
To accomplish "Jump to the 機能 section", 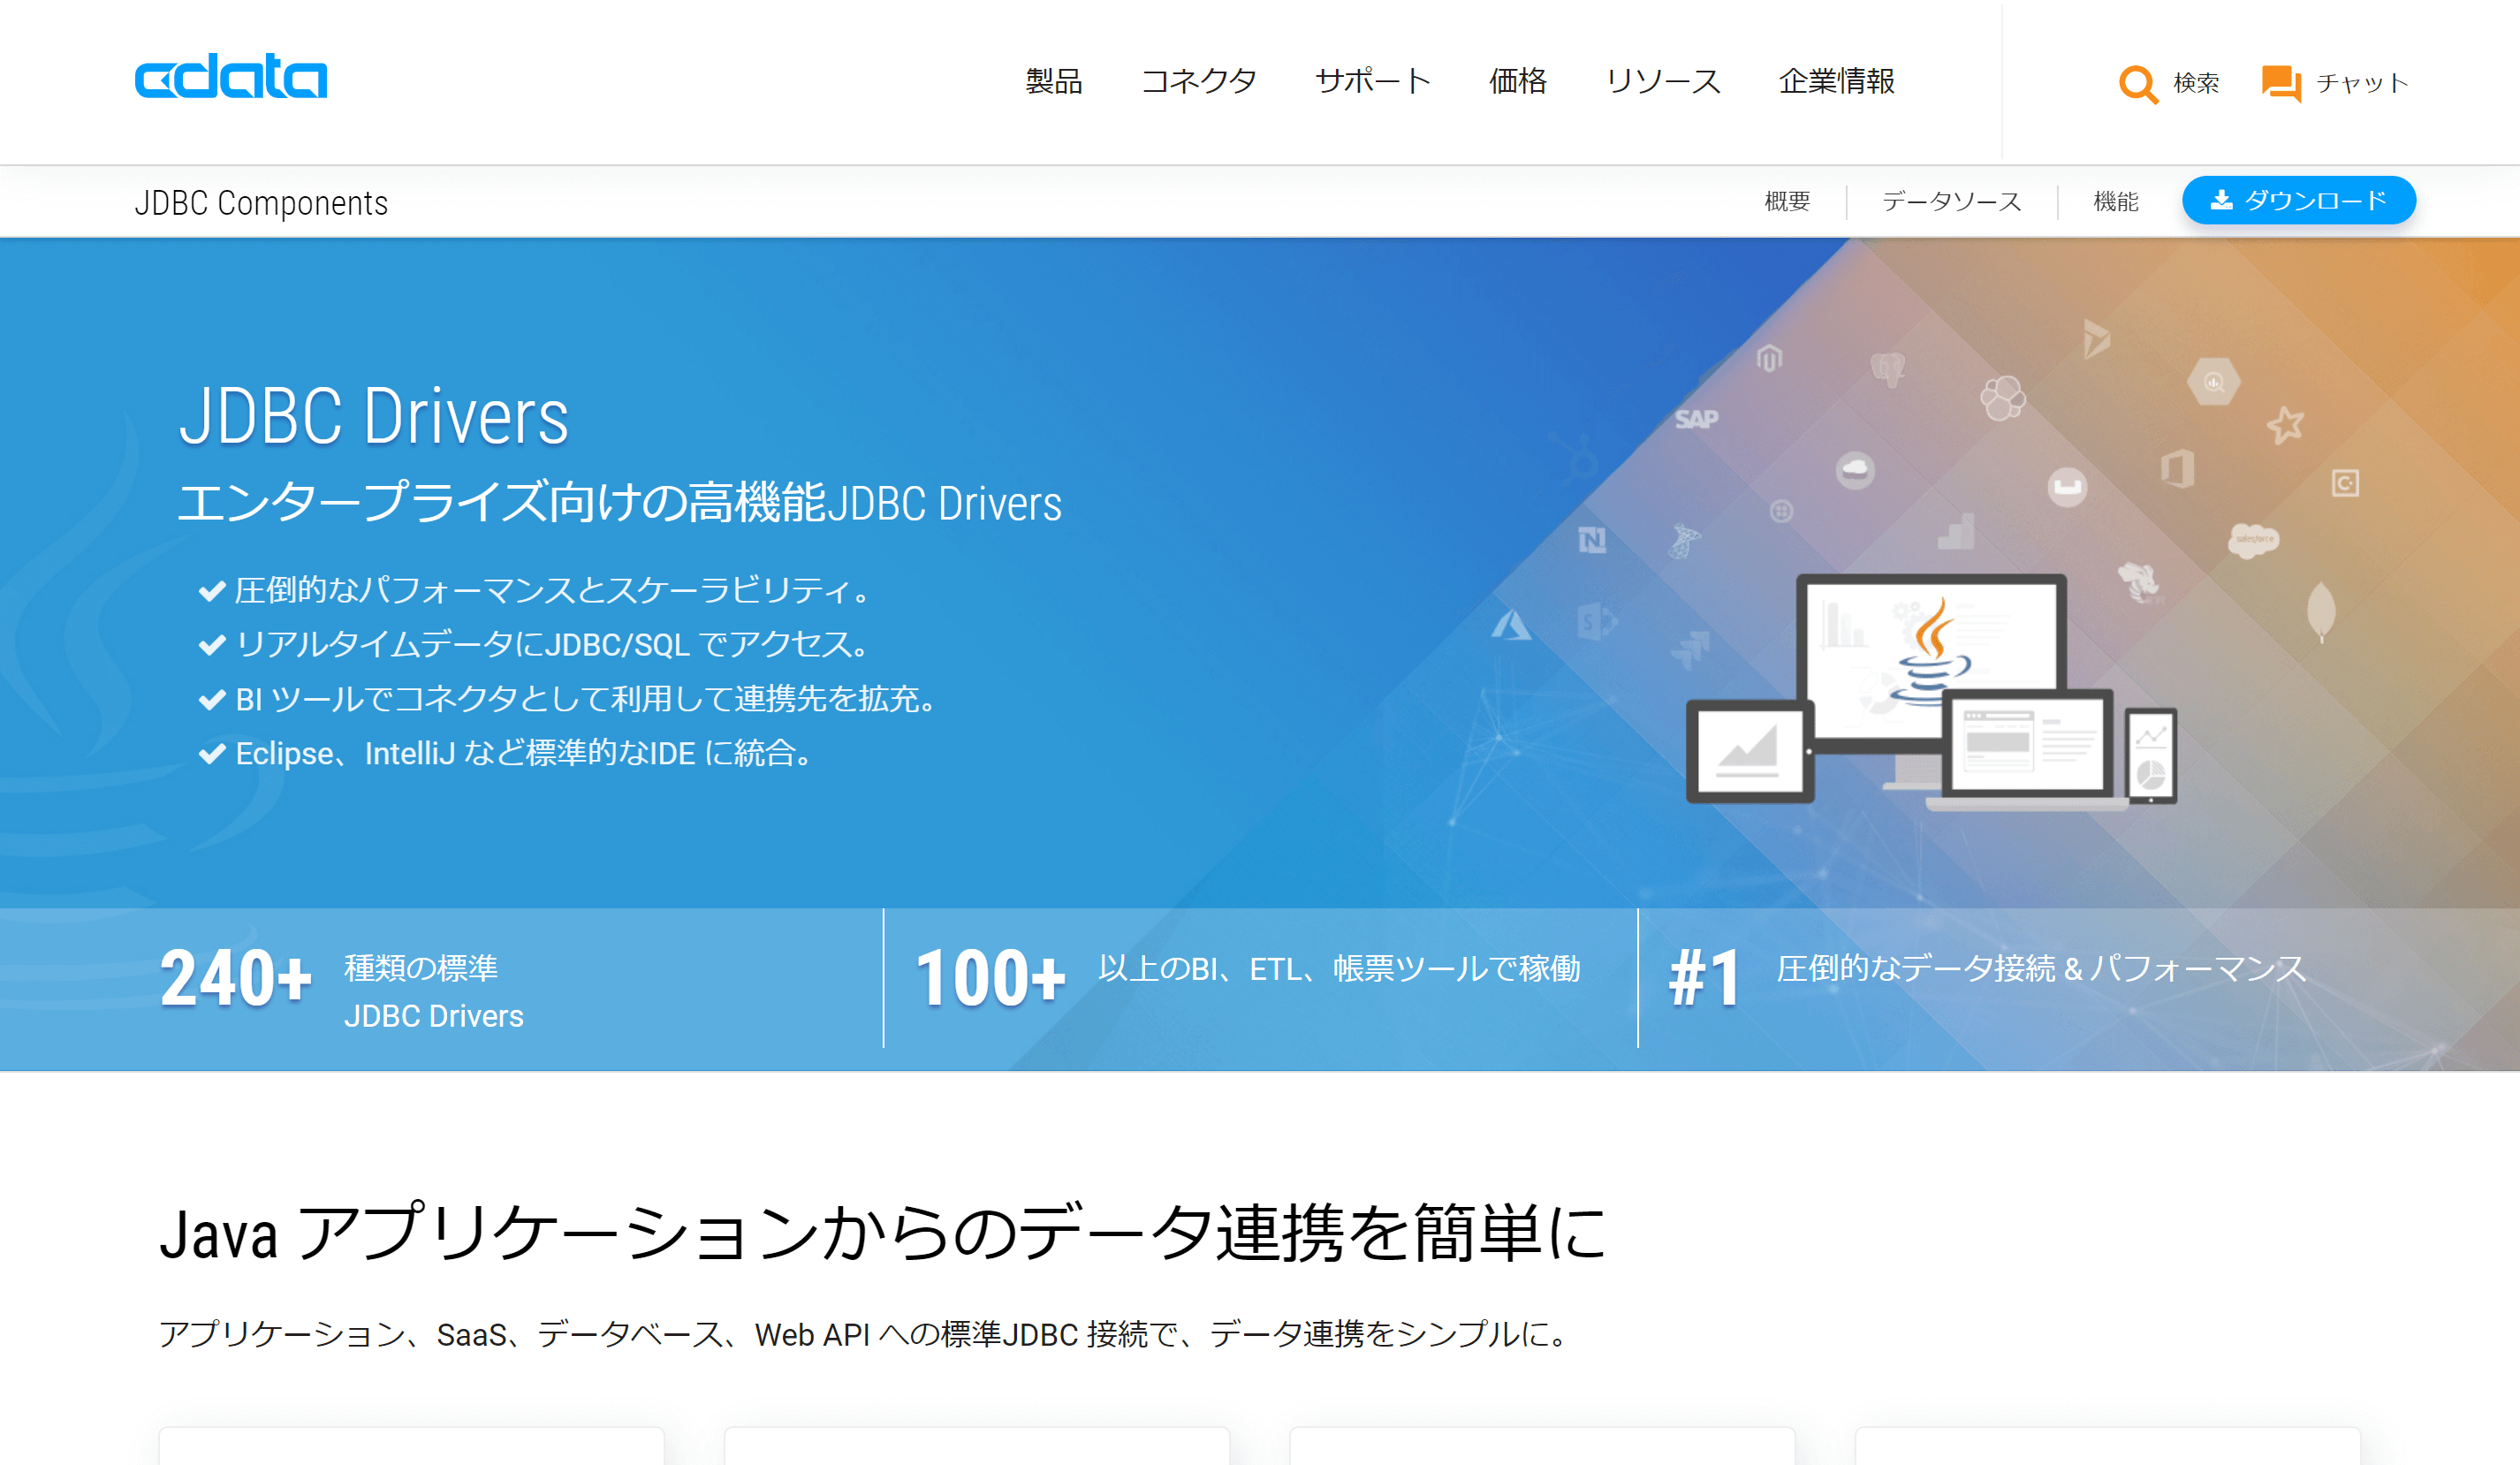I will tap(2115, 202).
